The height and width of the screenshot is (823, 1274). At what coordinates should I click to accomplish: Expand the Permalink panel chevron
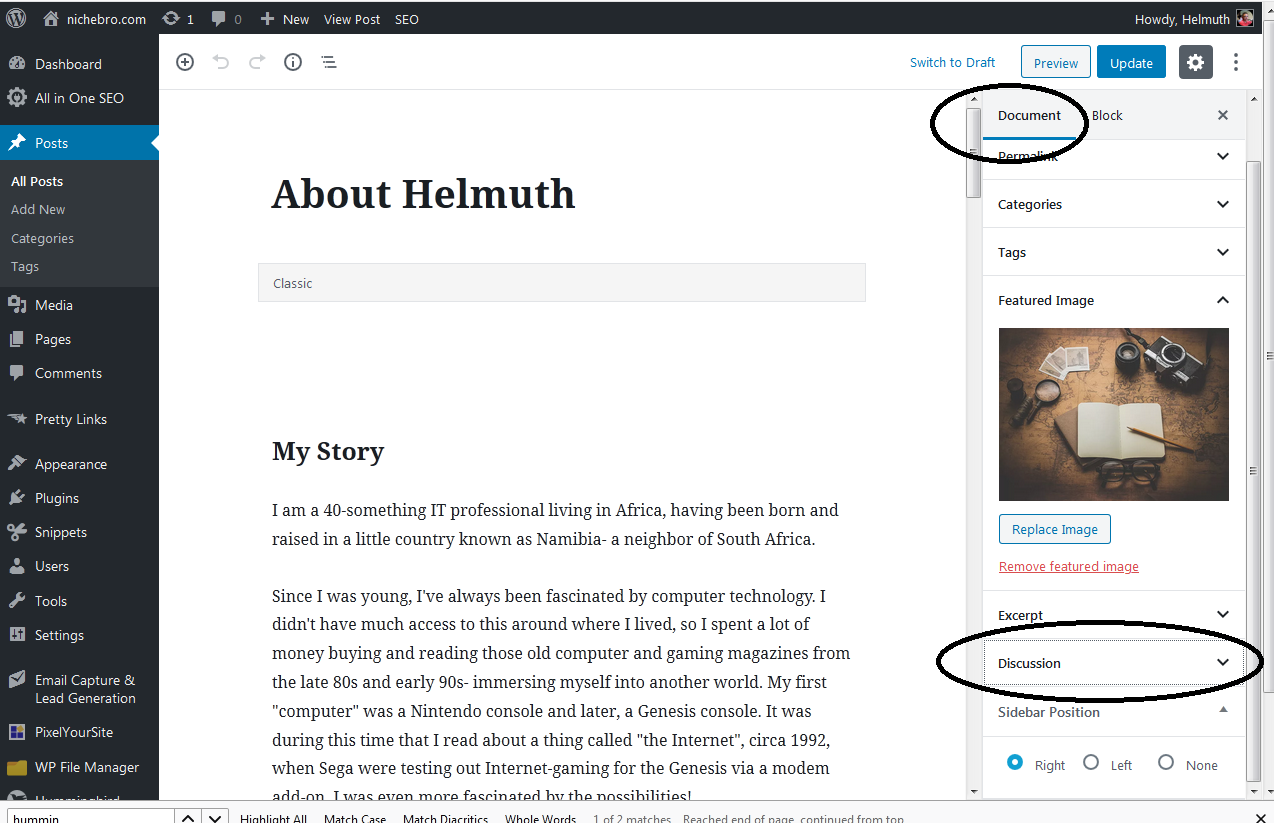click(1223, 156)
